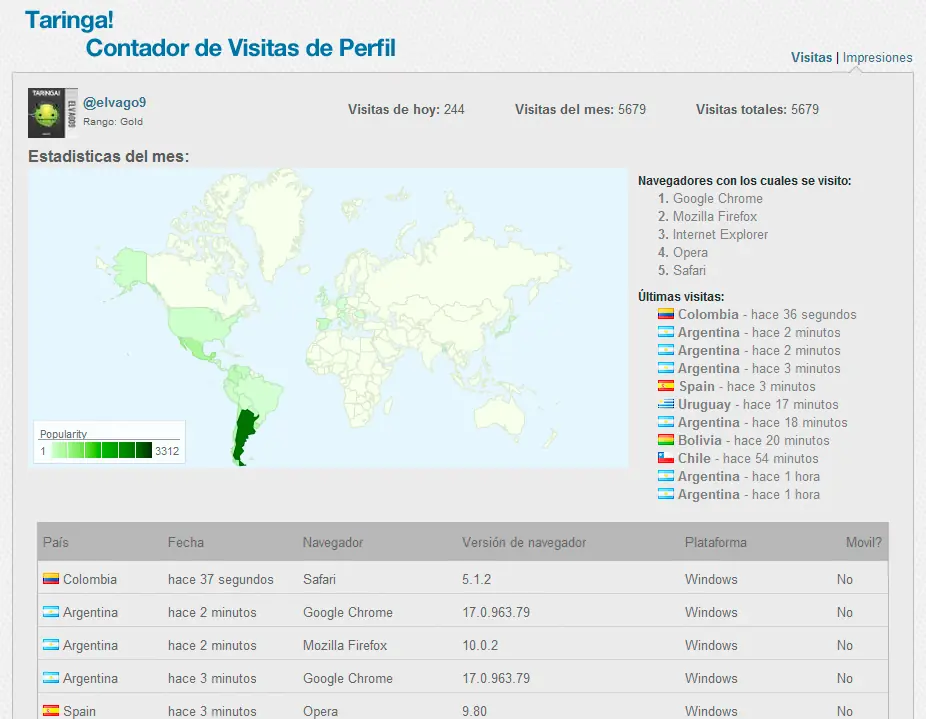Screen dimensions: 926x719
Task: Click the Visitas de hoy: 244 stat
Action: [x=406, y=109]
